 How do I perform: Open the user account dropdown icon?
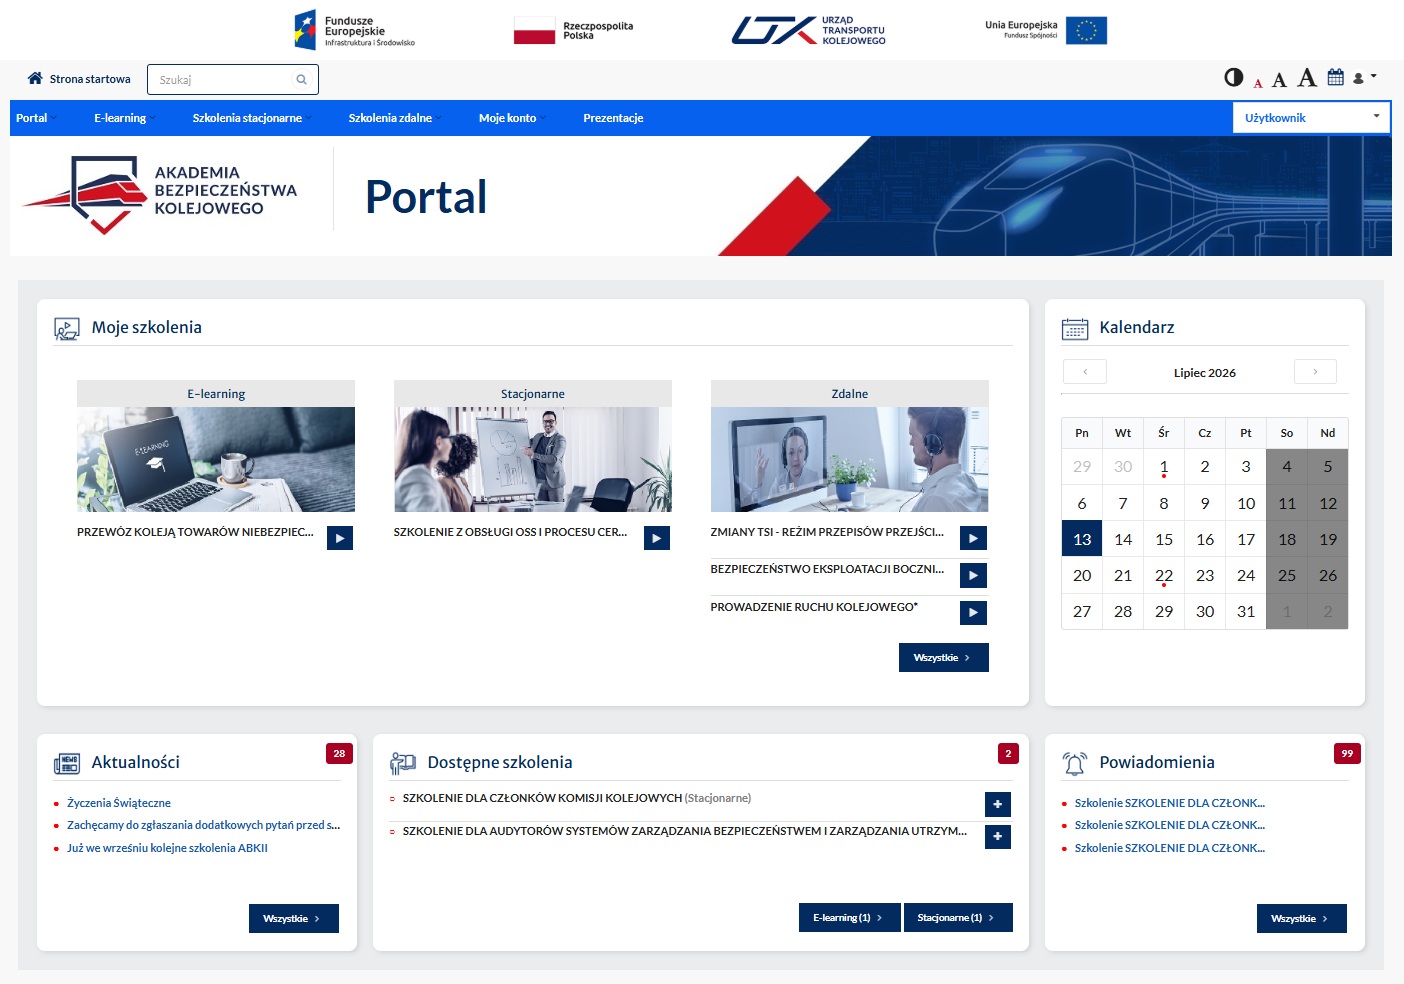click(1365, 77)
